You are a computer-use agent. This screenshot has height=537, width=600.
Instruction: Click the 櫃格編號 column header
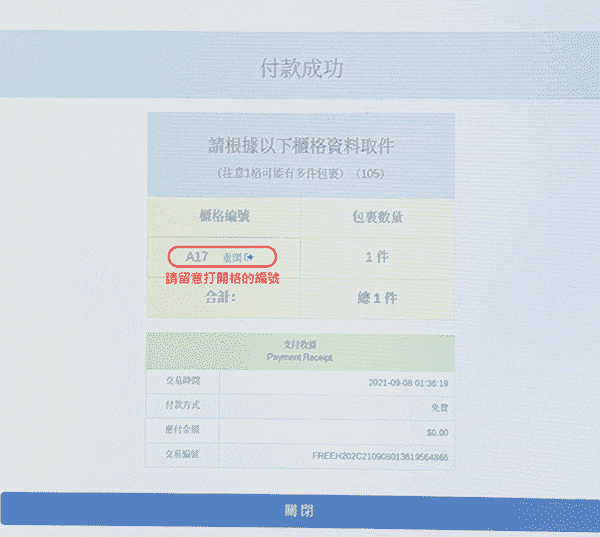pos(224,216)
